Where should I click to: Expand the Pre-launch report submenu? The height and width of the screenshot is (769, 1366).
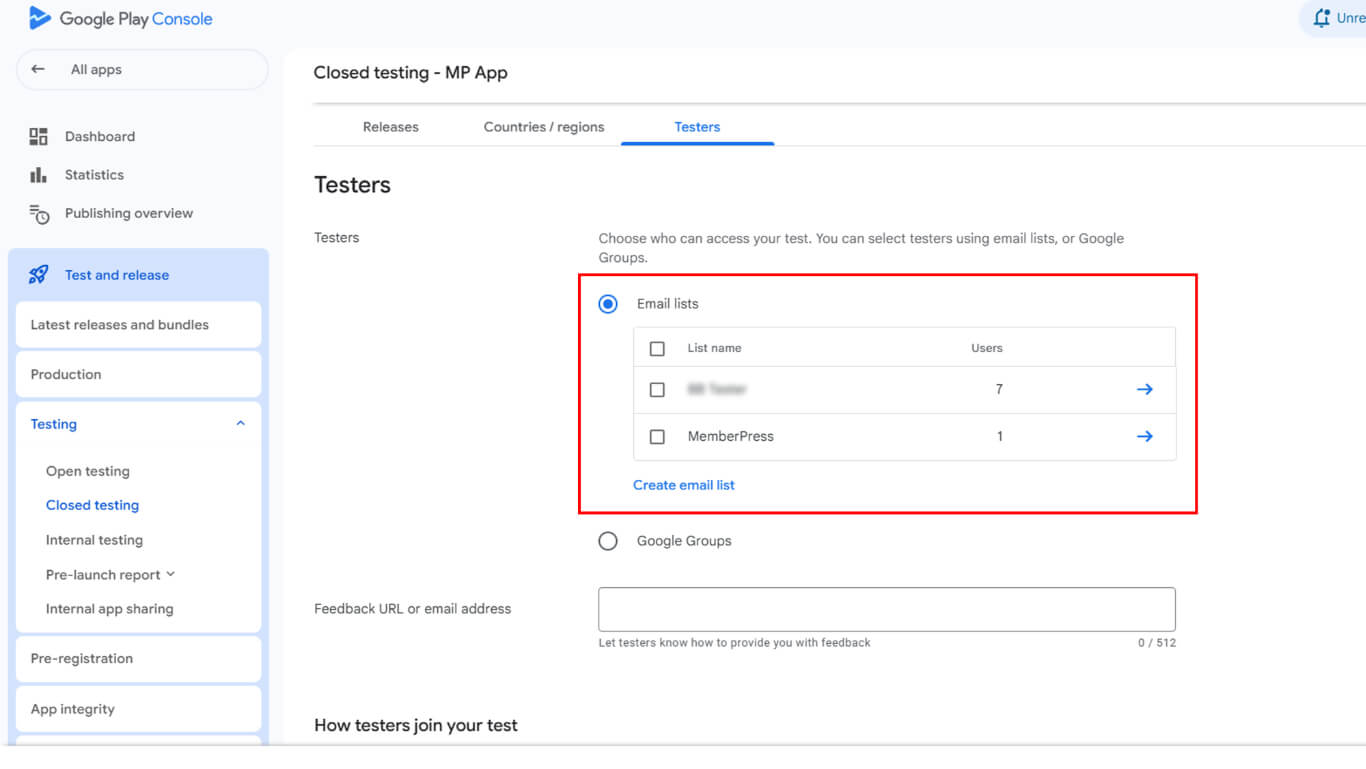tap(170, 575)
